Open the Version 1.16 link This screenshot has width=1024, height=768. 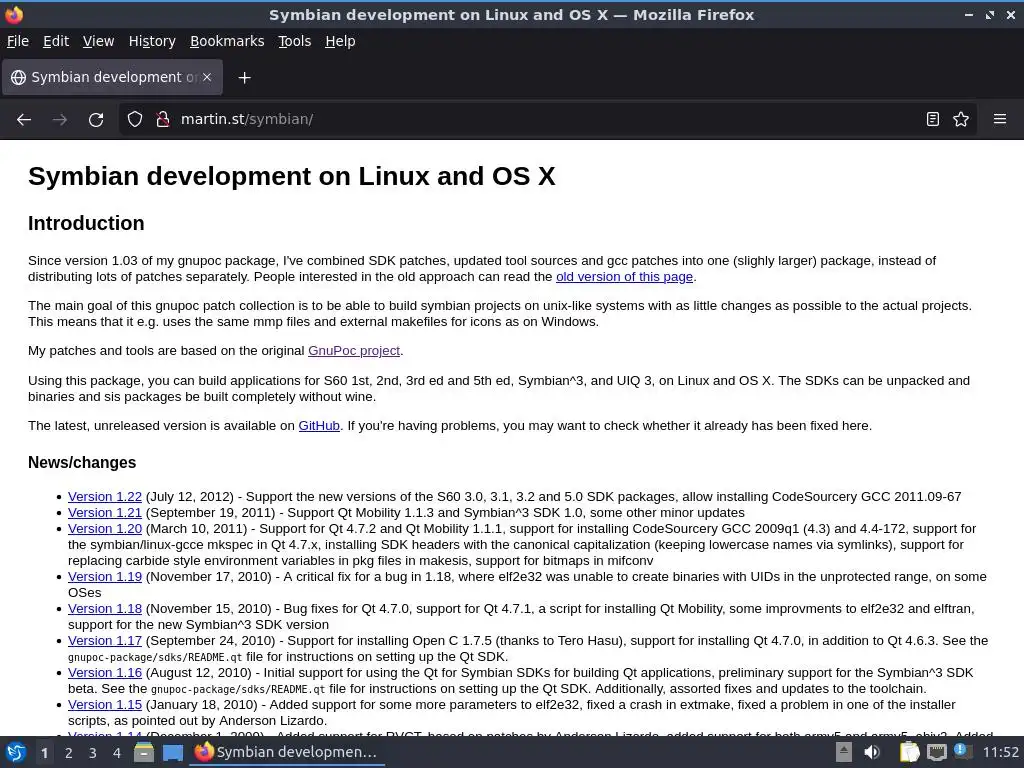pyautogui.click(x=104, y=673)
